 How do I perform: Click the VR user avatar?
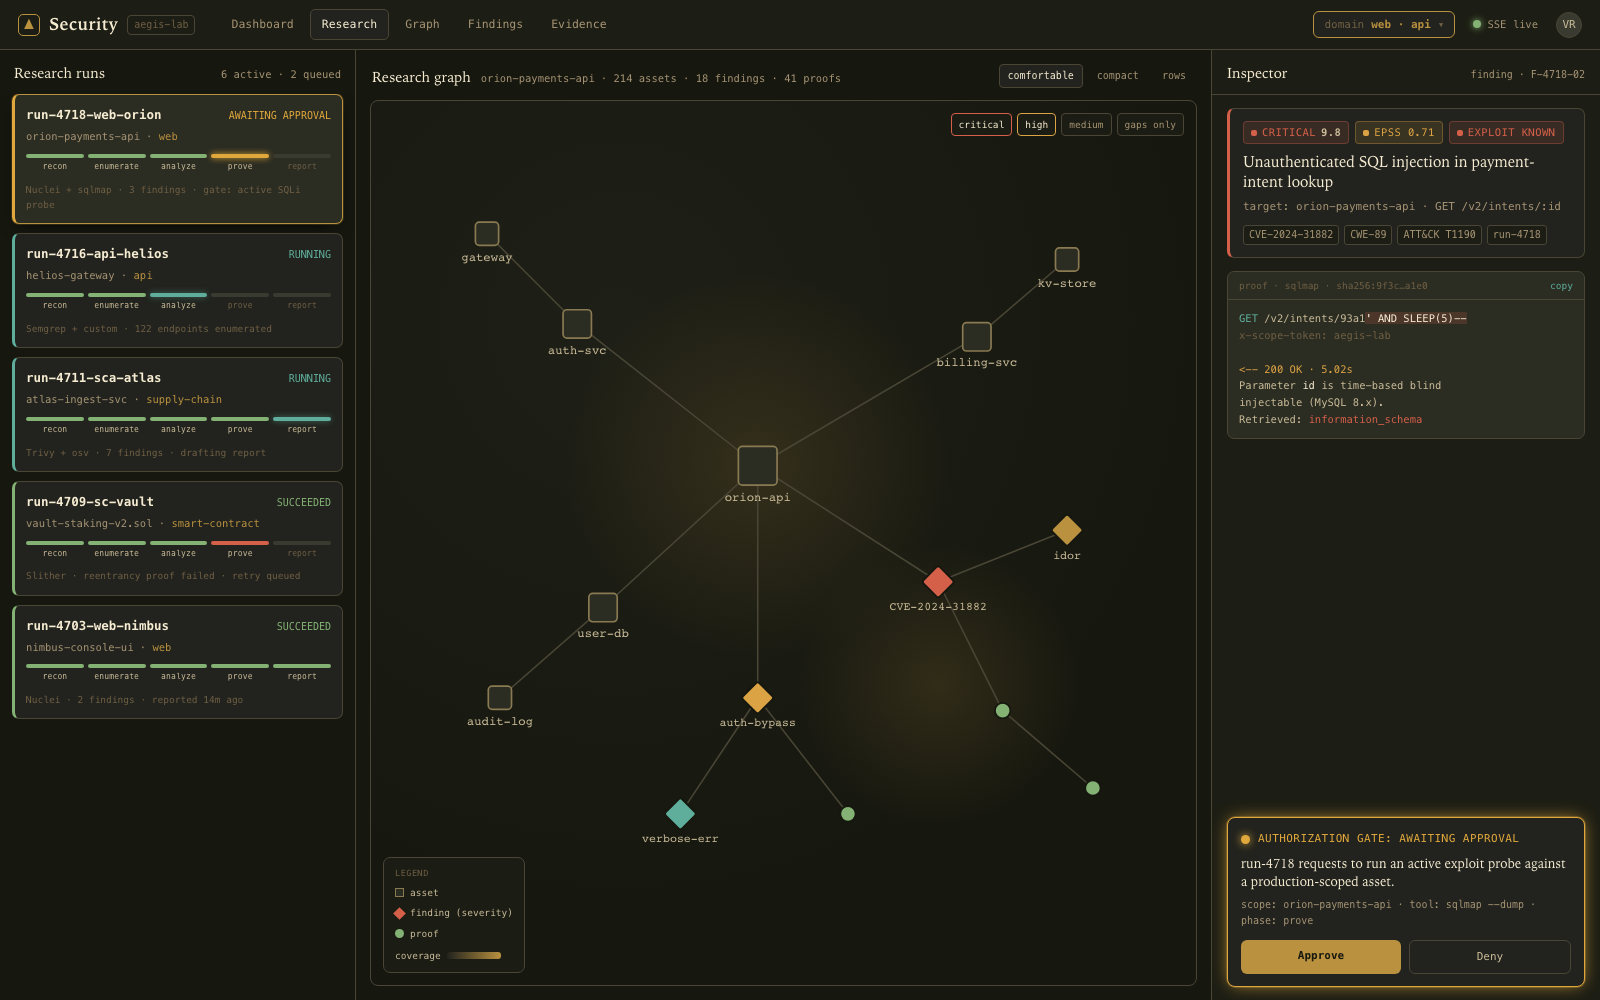click(x=1569, y=25)
